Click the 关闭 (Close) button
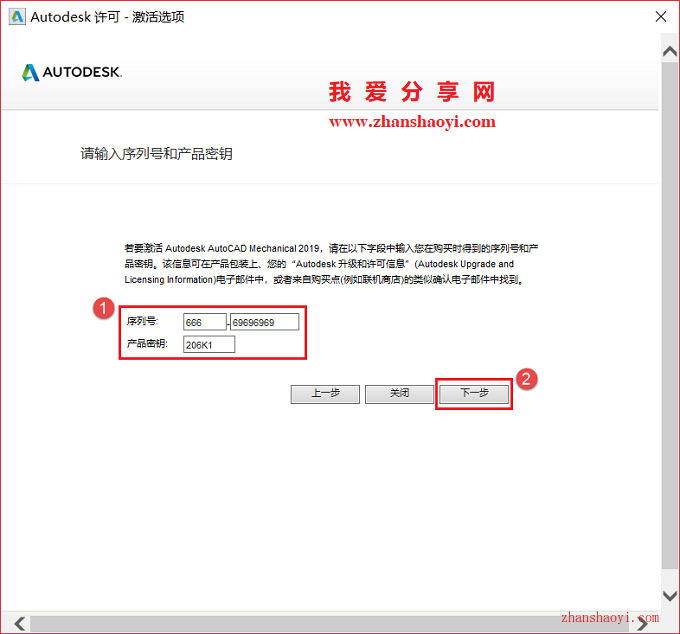Screen dimensions: 680x634 click(x=399, y=394)
